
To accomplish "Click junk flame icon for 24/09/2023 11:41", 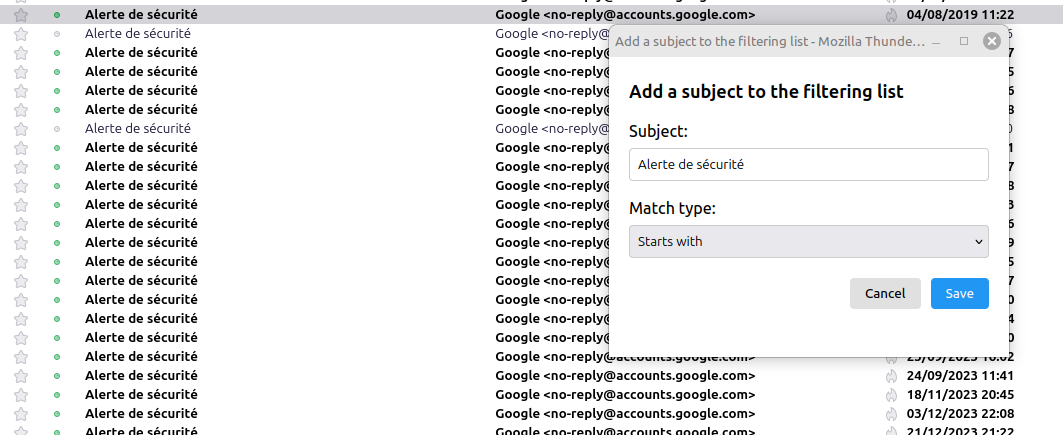I will click(x=891, y=375).
